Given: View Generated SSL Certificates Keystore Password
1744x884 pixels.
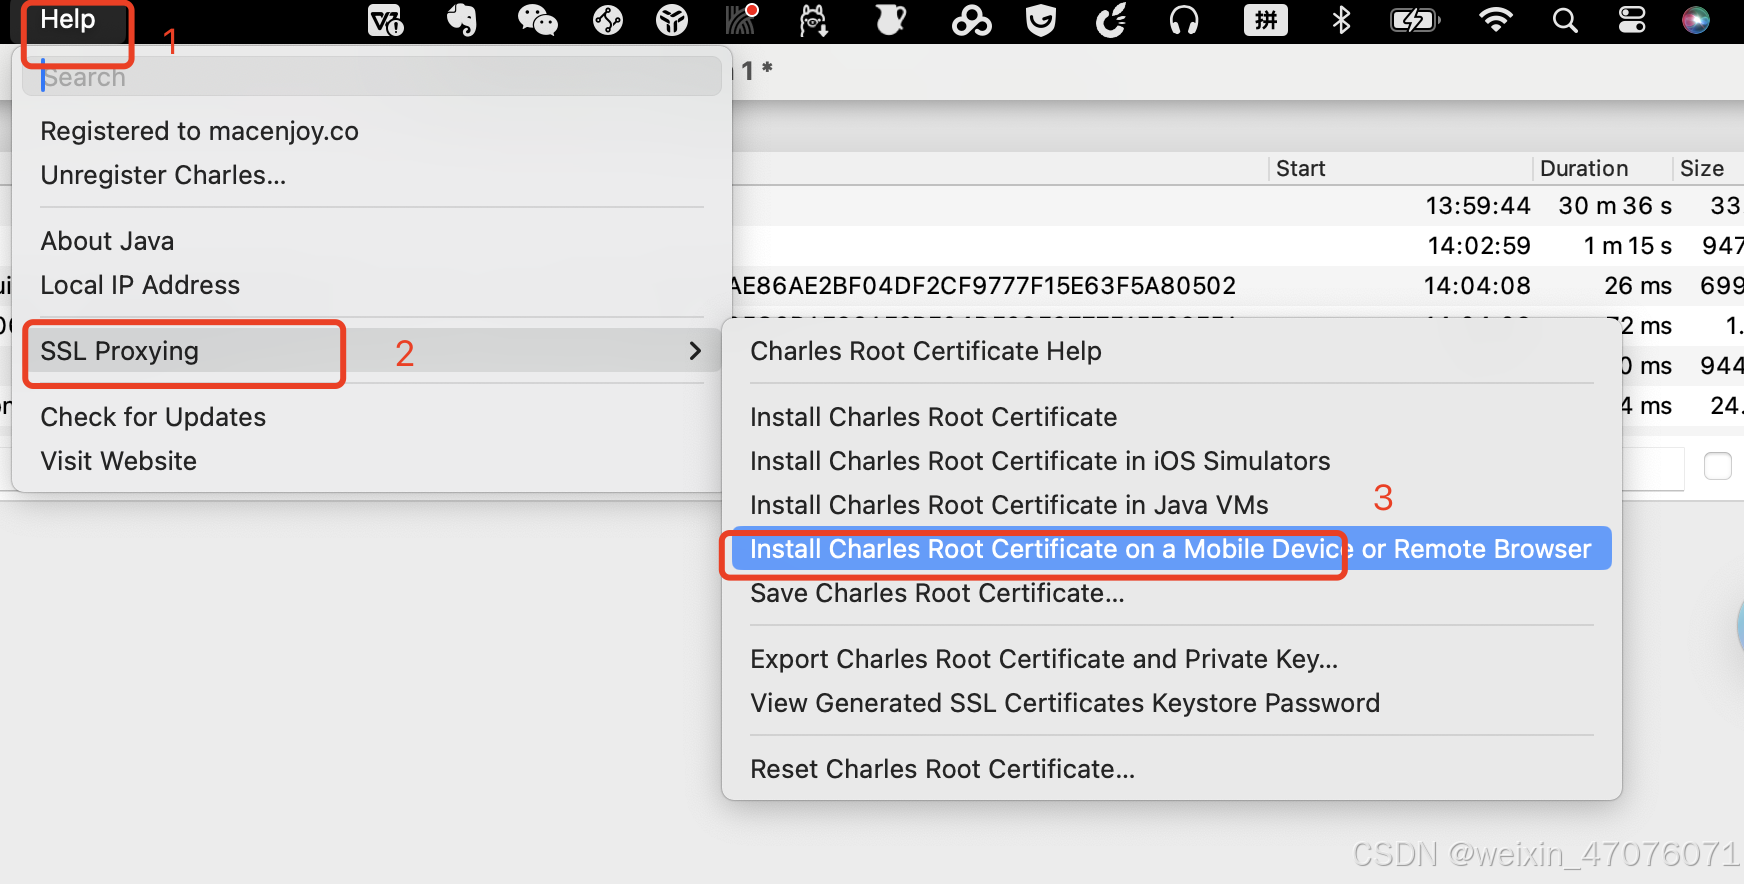Looking at the screenshot, I should [1172, 703].
